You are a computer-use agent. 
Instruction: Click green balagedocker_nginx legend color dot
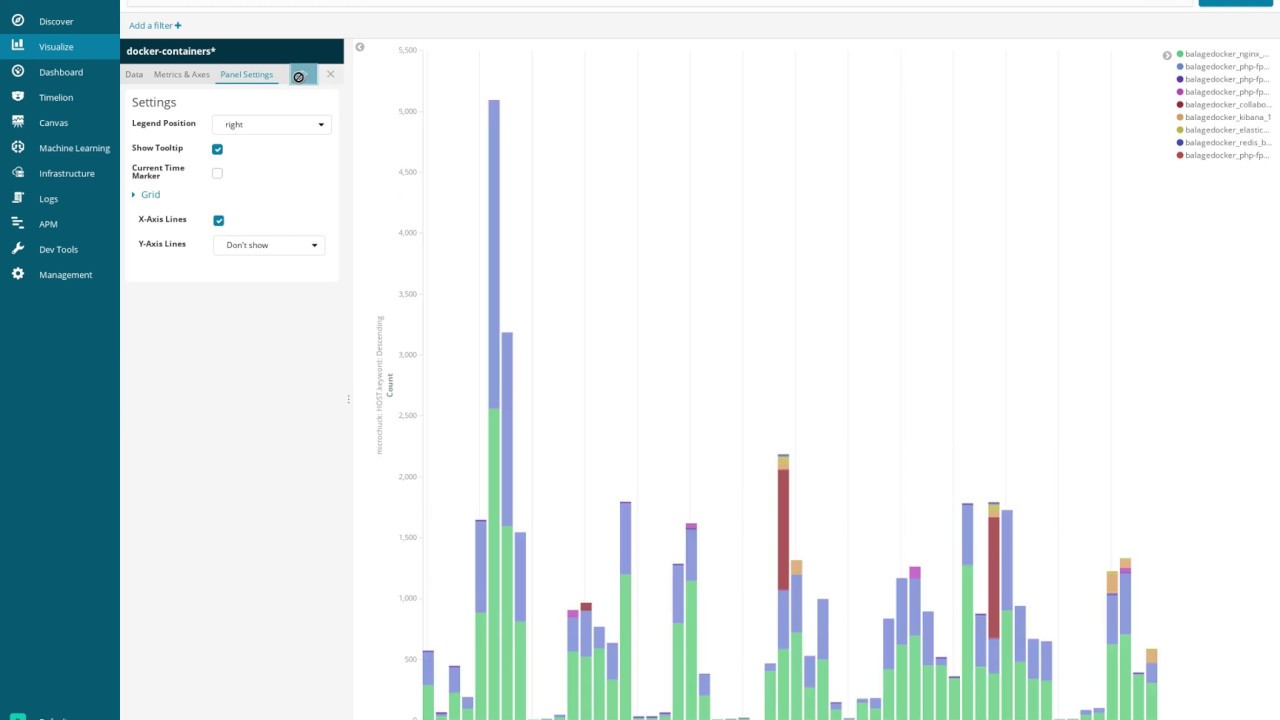pyautogui.click(x=1181, y=54)
